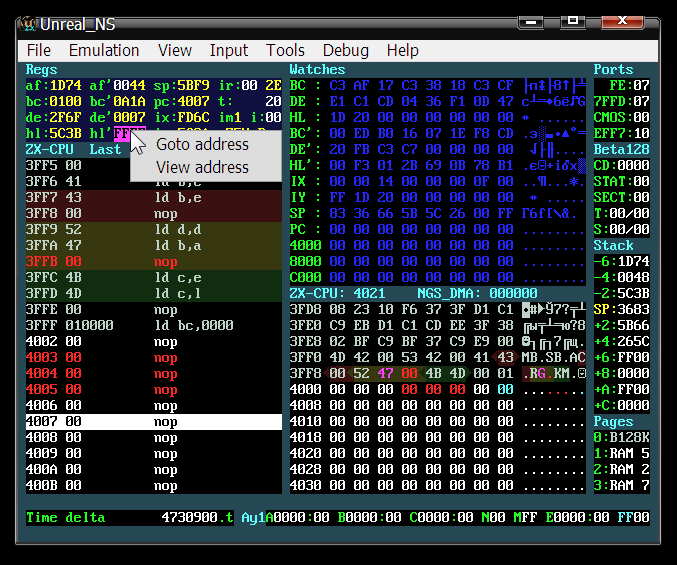Click the SECT:00 Beta128 value
Screen dimensions: 677x565
click(621, 197)
